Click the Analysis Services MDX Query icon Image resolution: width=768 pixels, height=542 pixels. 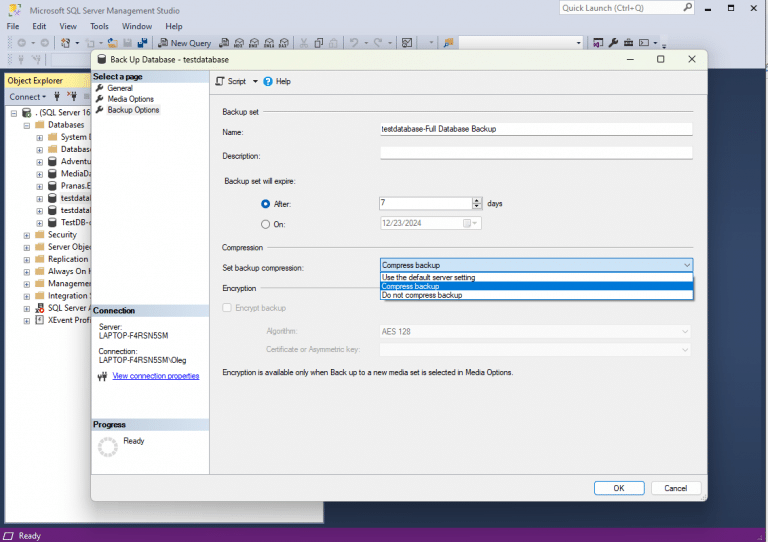point(239,43)
